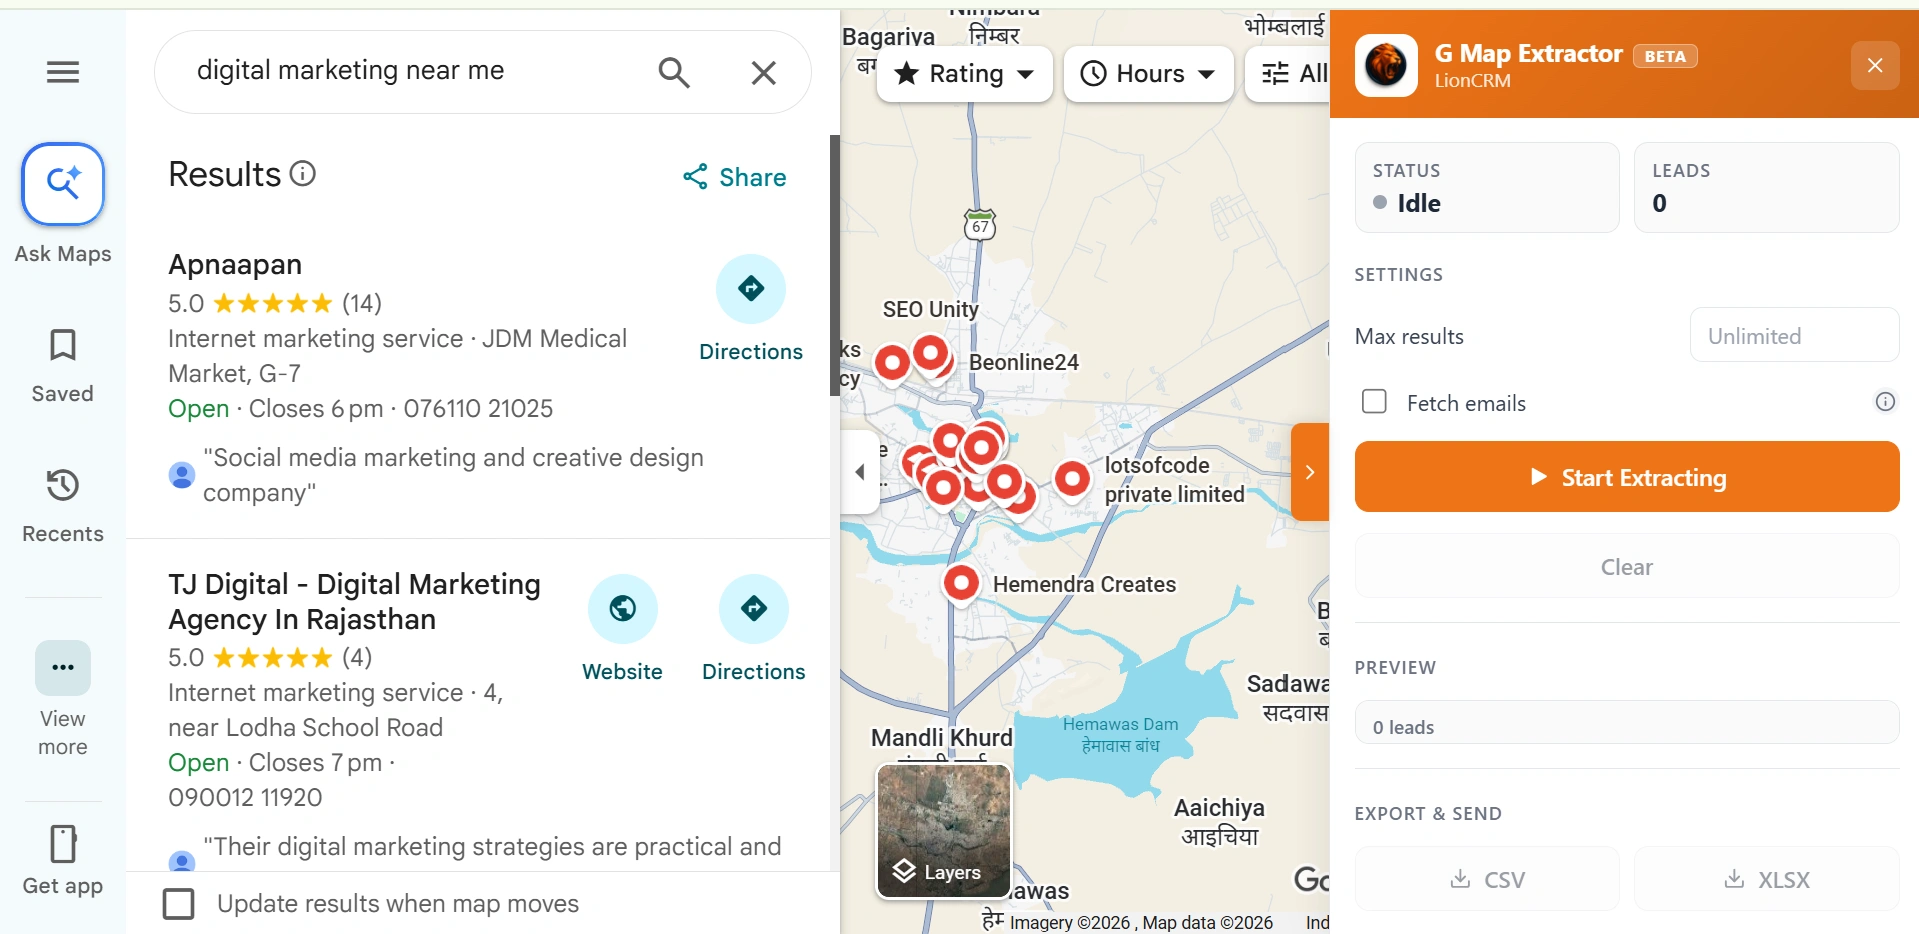Open the Saved places
1919x934 pixels.
point(63,365)
